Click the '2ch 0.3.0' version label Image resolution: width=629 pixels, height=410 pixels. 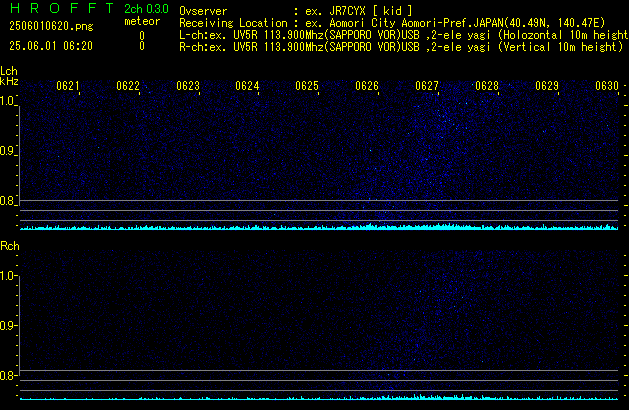(146, 9)
